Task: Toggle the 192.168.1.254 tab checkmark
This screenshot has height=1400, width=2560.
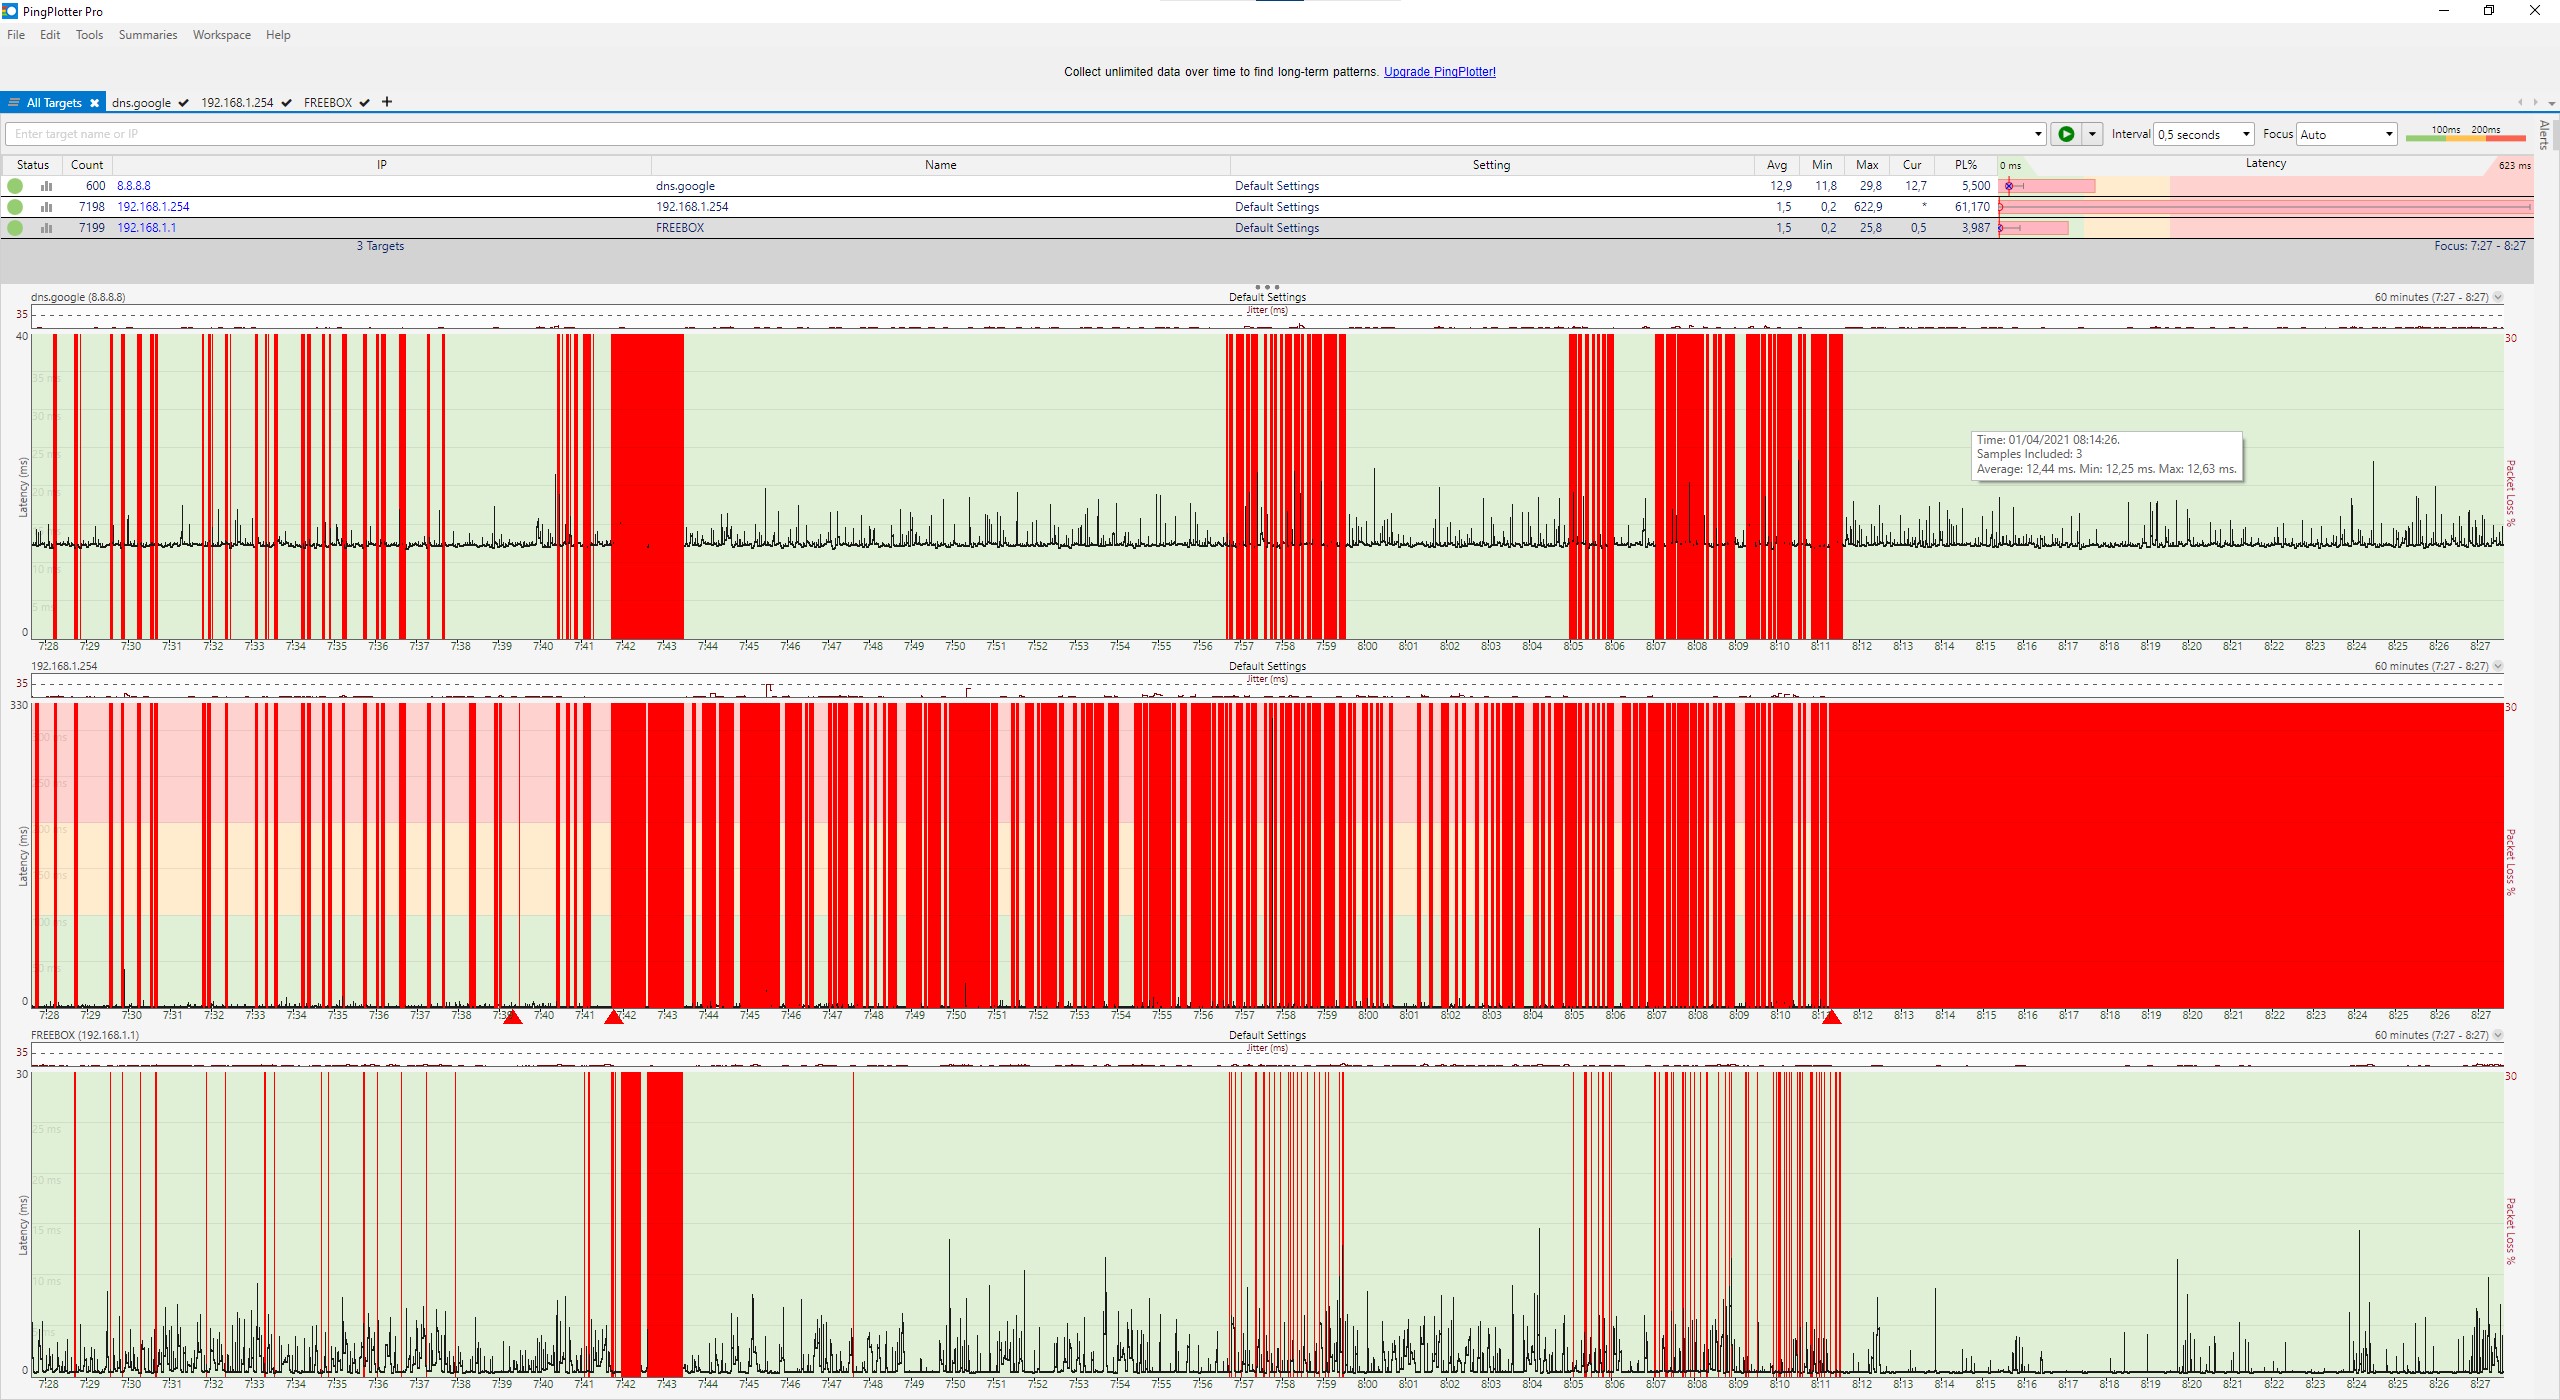Action: [286, 103]
